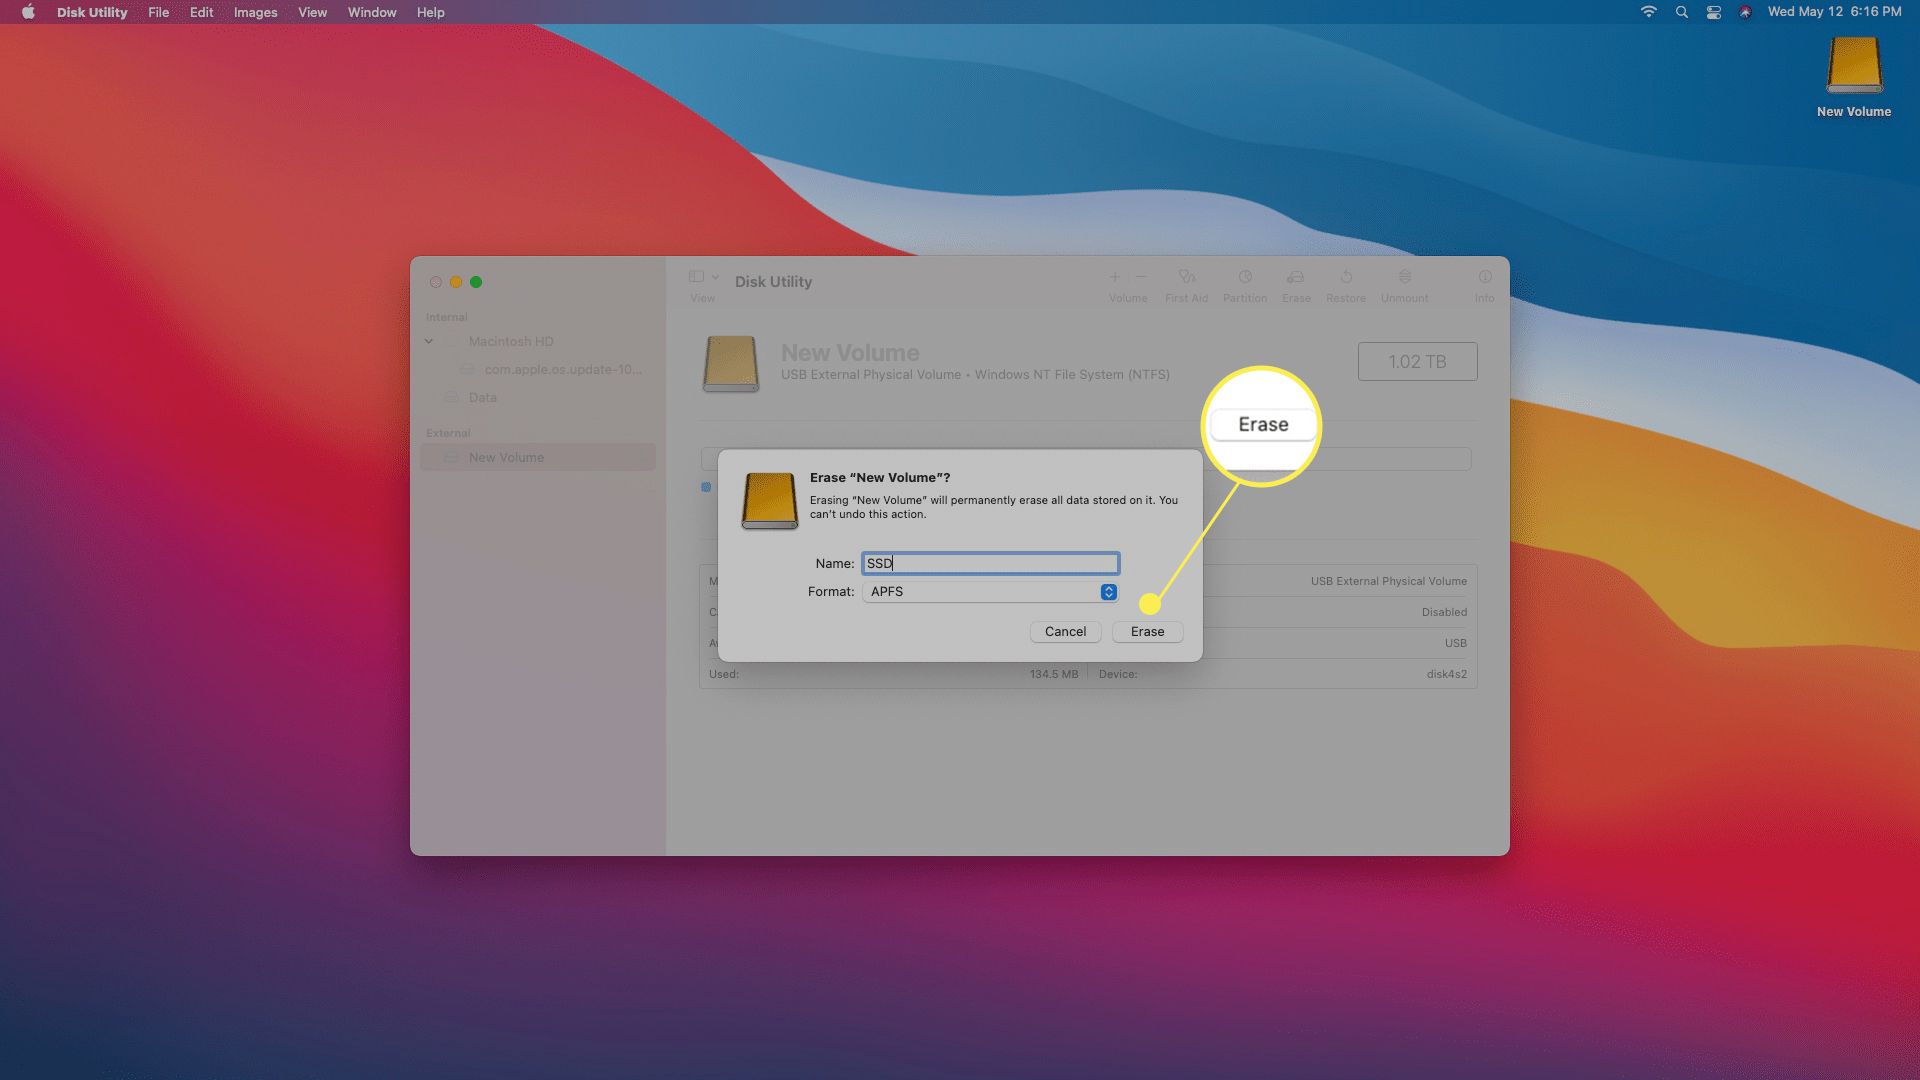
Task: Click the date and time display
Action: 1834,12
